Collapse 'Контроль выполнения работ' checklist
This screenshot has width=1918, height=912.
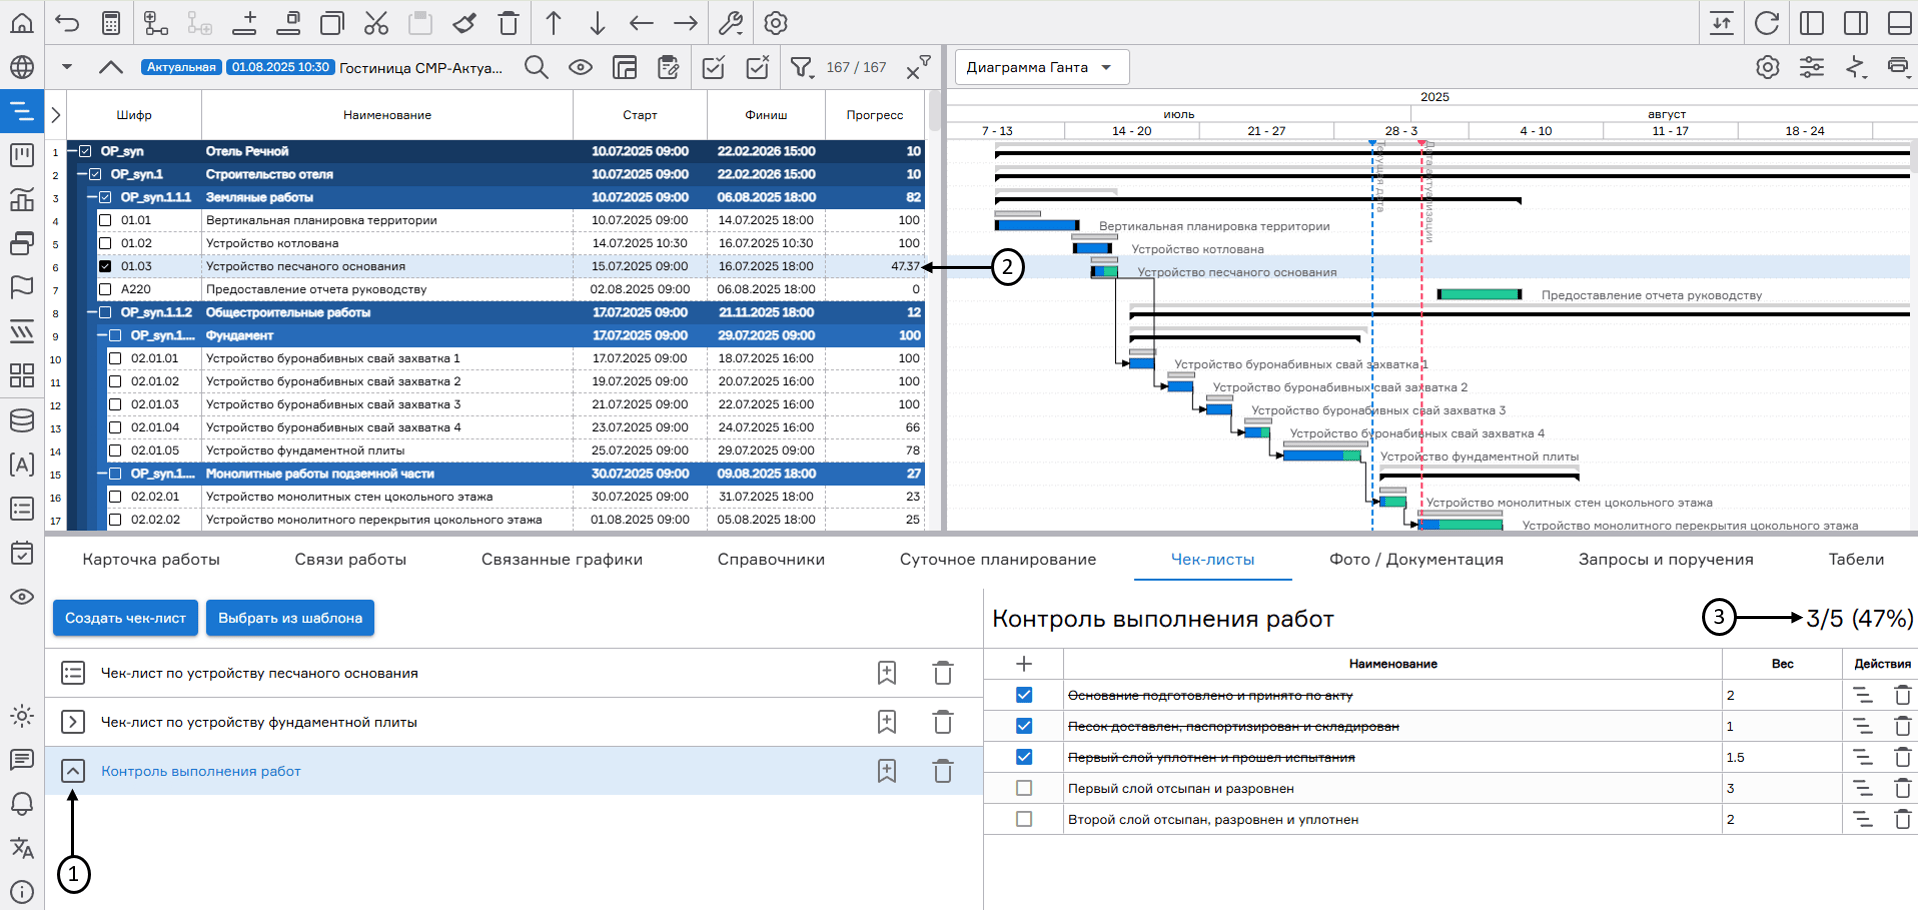click(x=73, y=771)
